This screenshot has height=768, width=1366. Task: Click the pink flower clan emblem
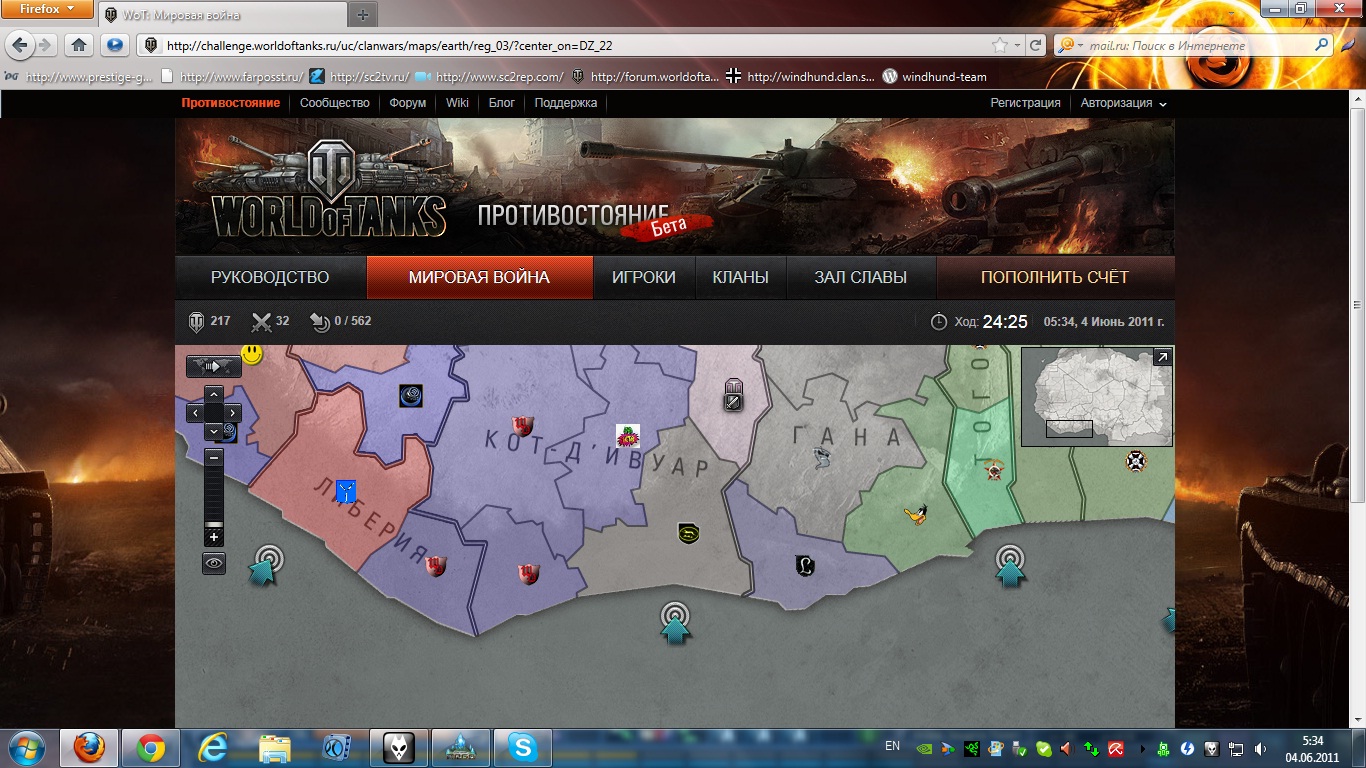click(x=627, y=436)
